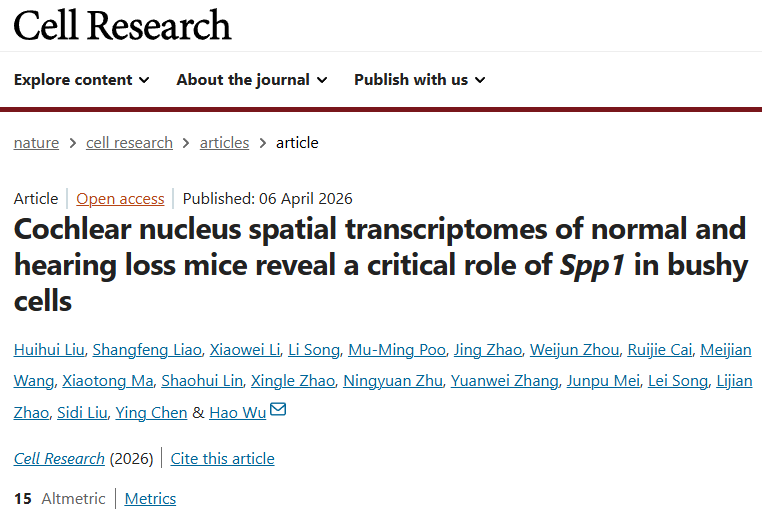Screen dimensions: 762x516
Task: Expand the Explore content menu
Action: 82,80
